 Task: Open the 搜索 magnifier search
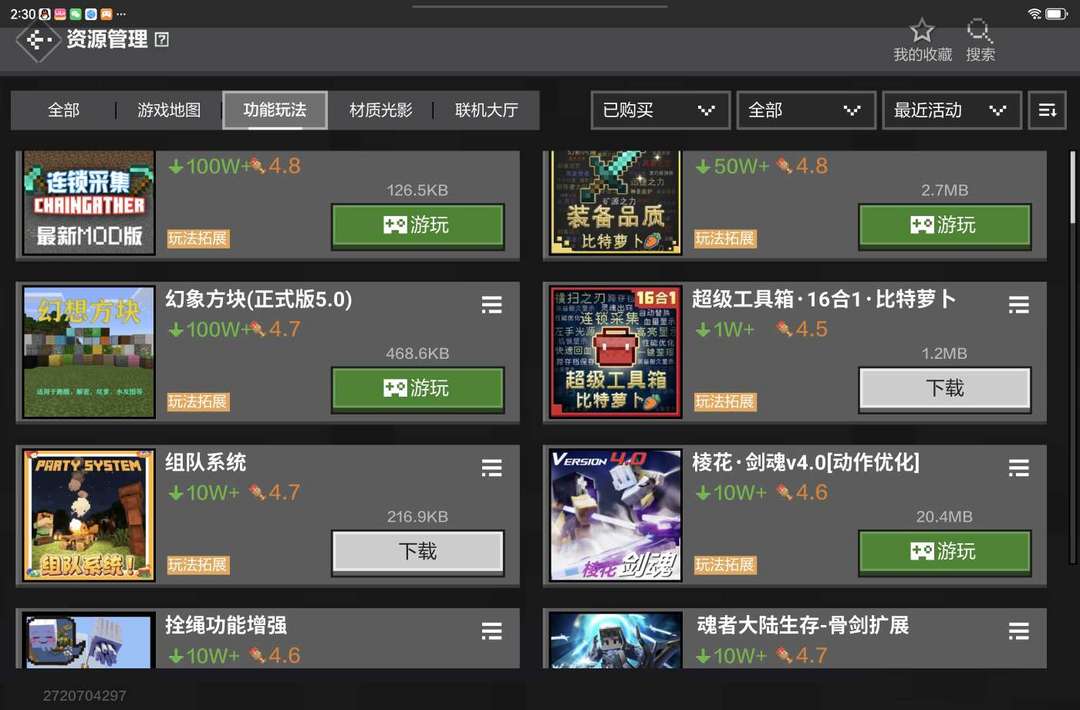pos(979,41)
